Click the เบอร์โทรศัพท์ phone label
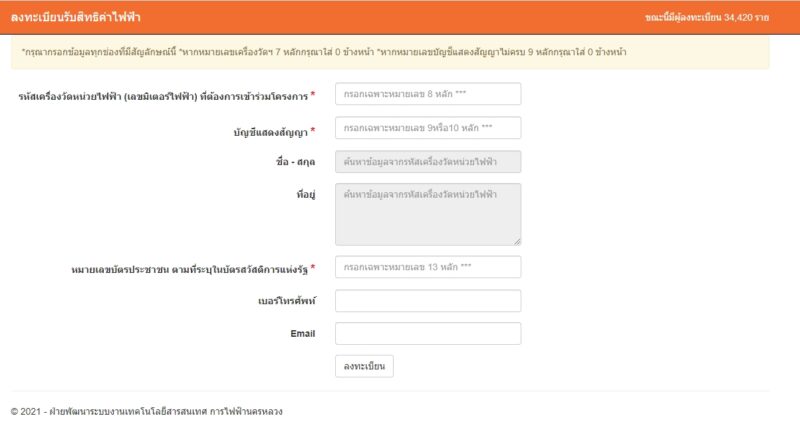This screenshot has width=800, height=426. (286, 300)
